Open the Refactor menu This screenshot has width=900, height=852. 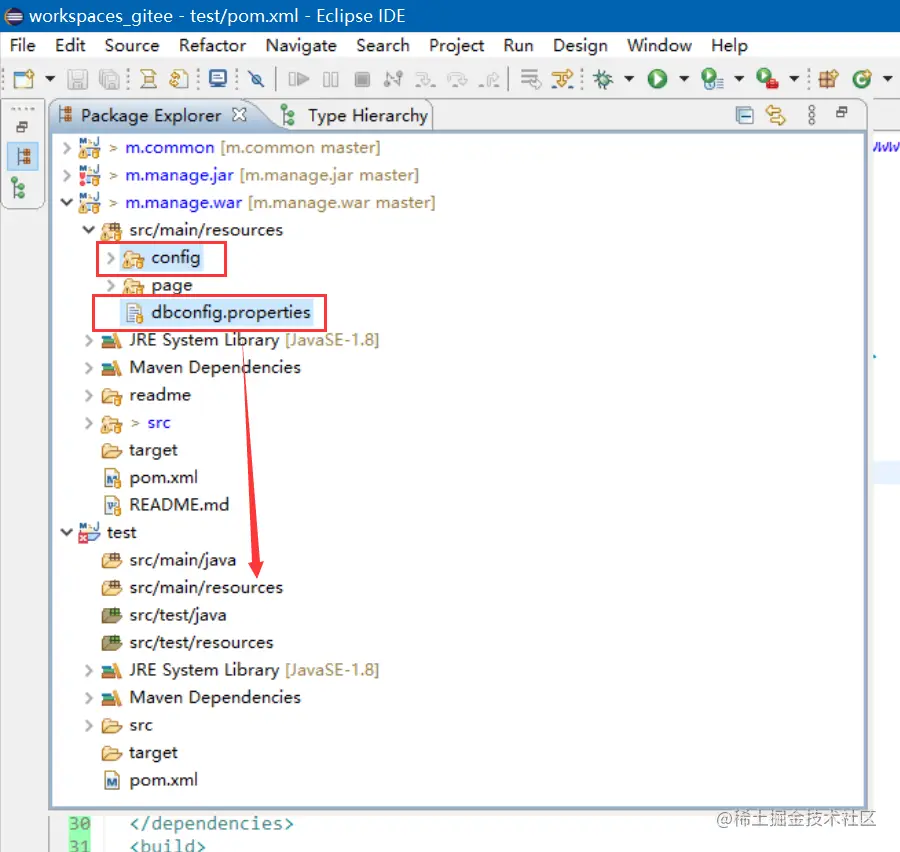tap(212, 45)
